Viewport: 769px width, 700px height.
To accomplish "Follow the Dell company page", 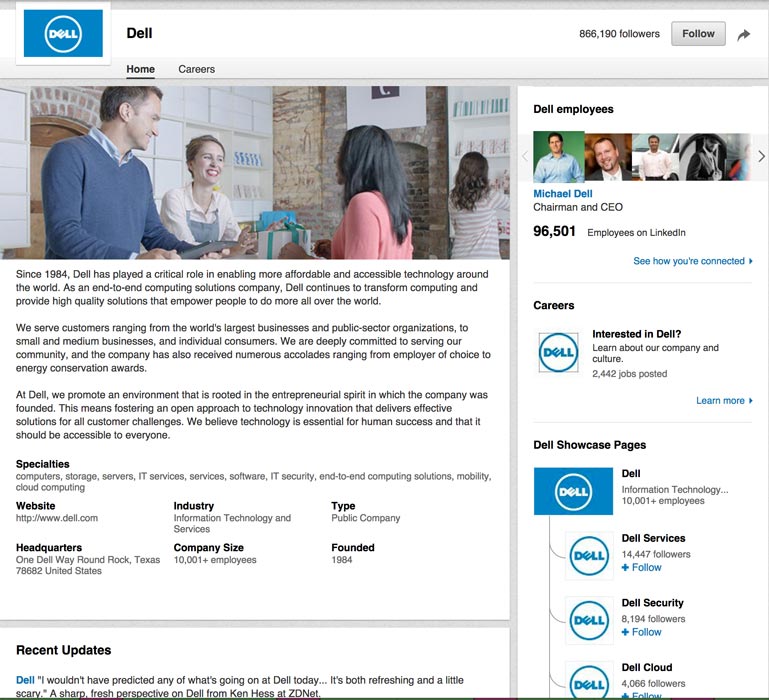I will (x=698, y=33).
